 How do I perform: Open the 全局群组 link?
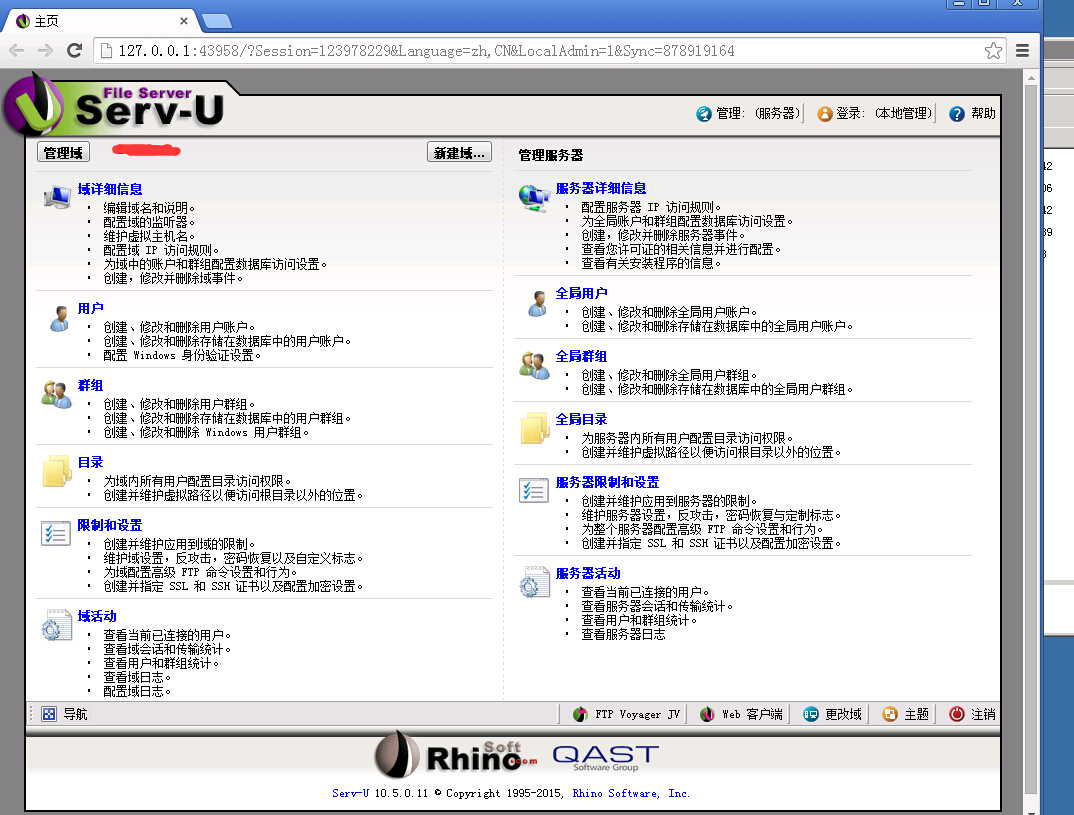582,356
